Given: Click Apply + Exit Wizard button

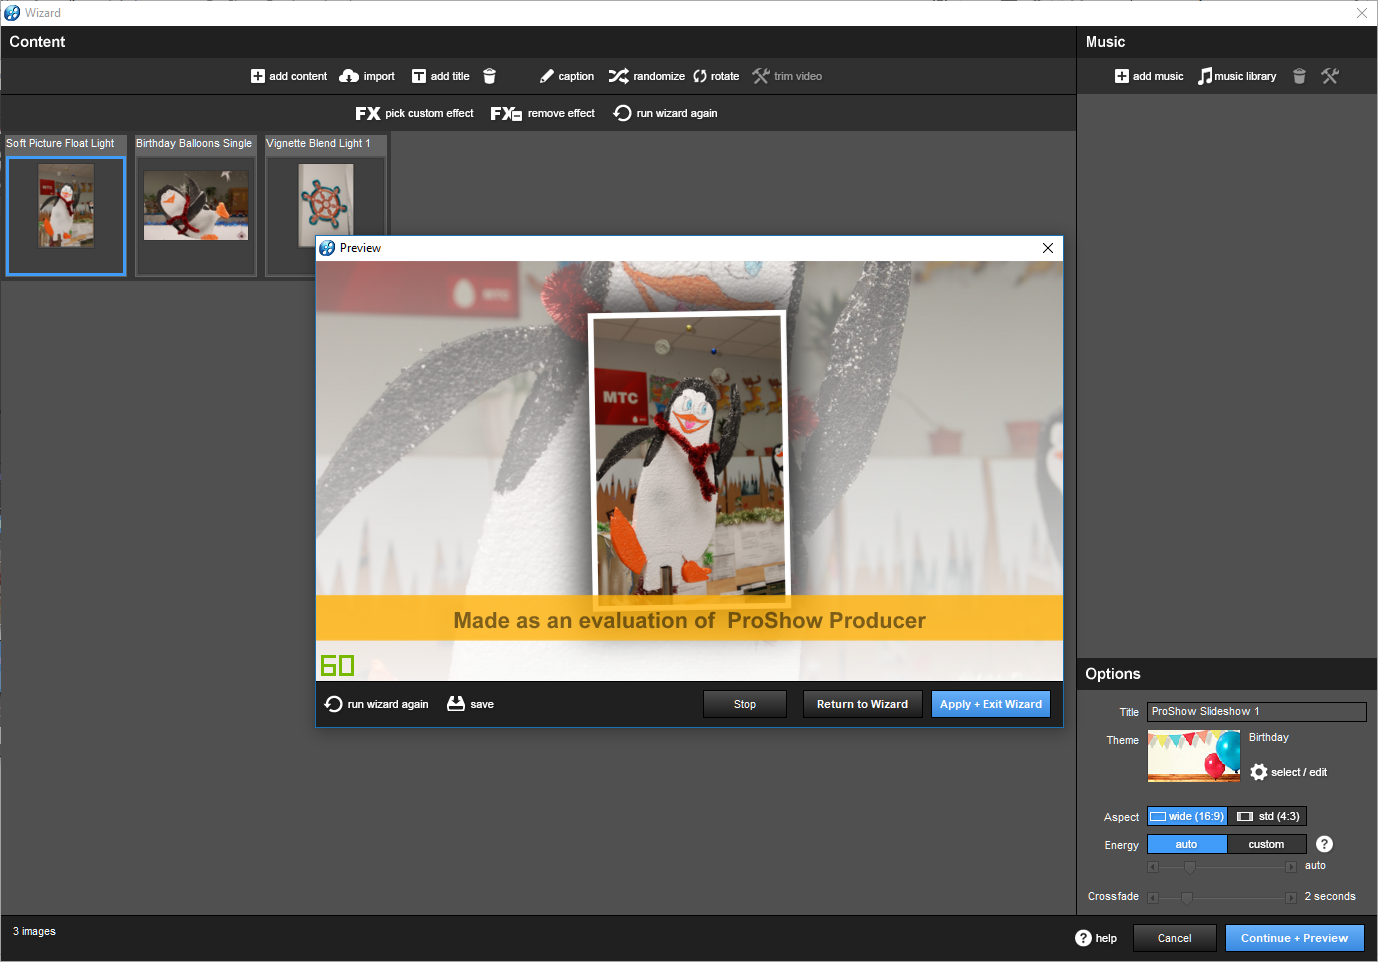Looking at the screenshot, I should coord(991,704).
